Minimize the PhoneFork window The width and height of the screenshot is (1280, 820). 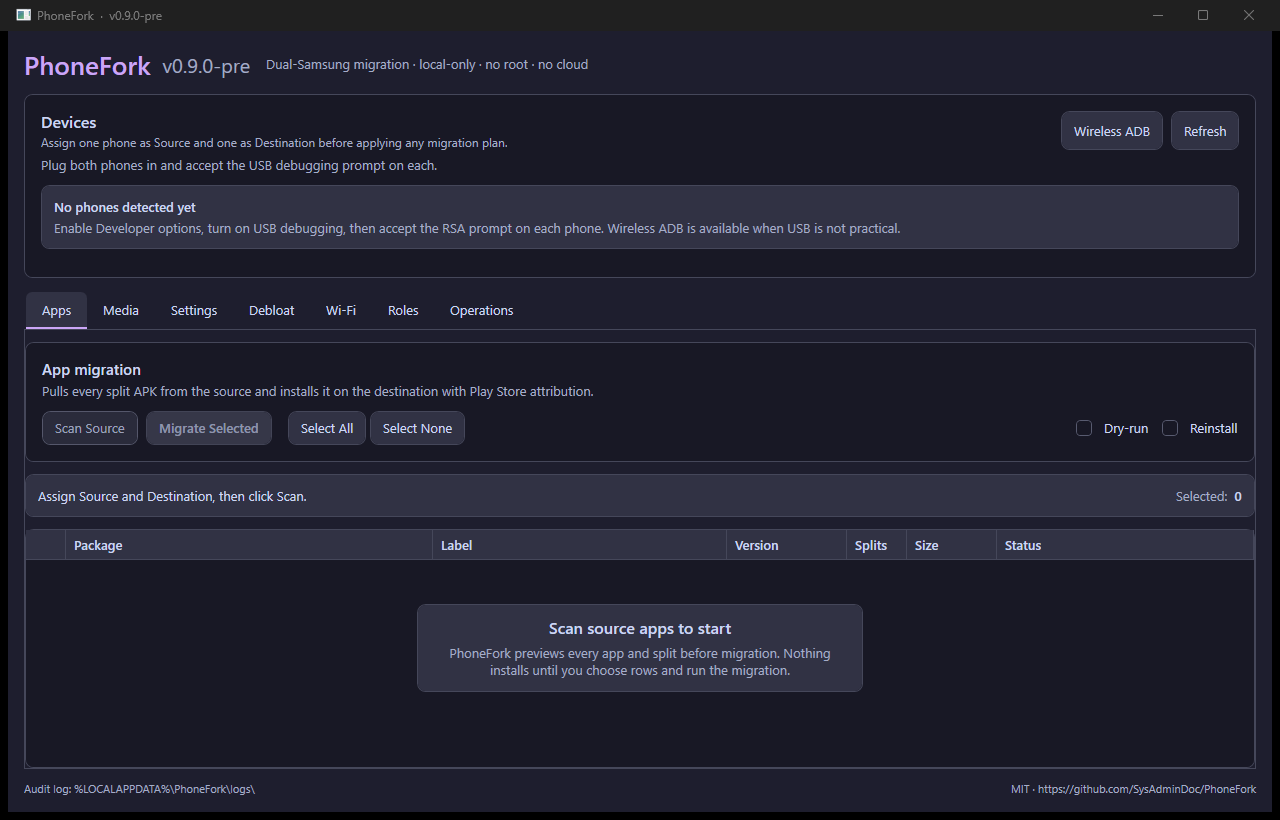click(1157, 15)
